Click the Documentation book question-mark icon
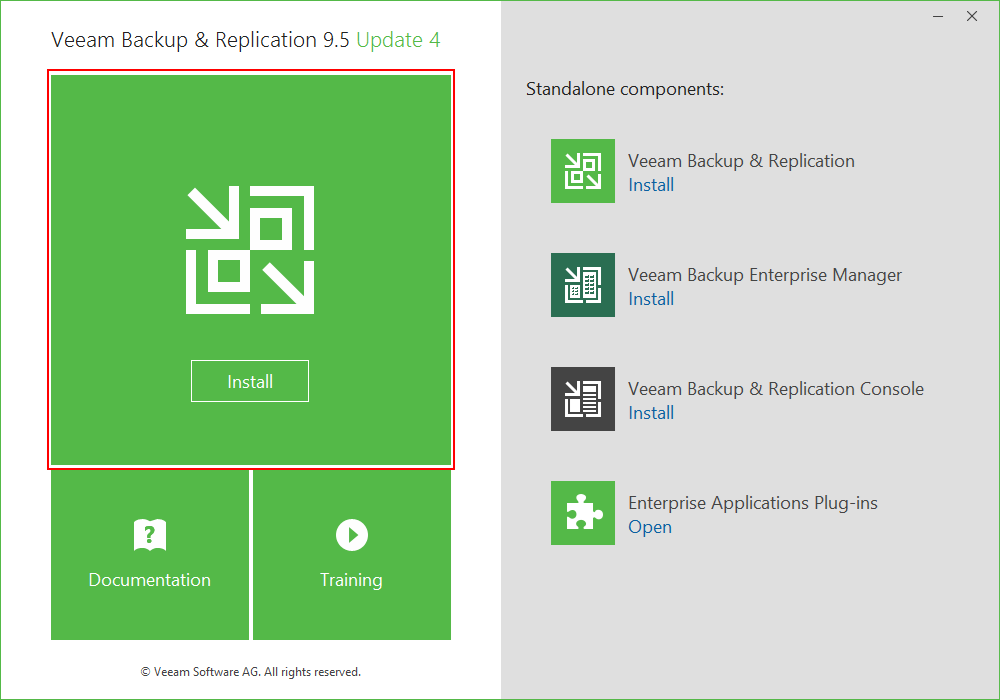 tap(150, 535)
